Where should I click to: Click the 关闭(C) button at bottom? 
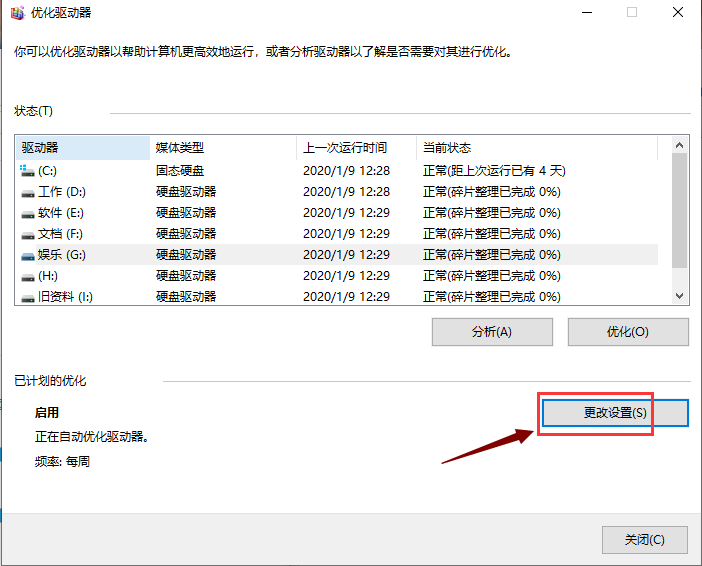click(645, 539)
